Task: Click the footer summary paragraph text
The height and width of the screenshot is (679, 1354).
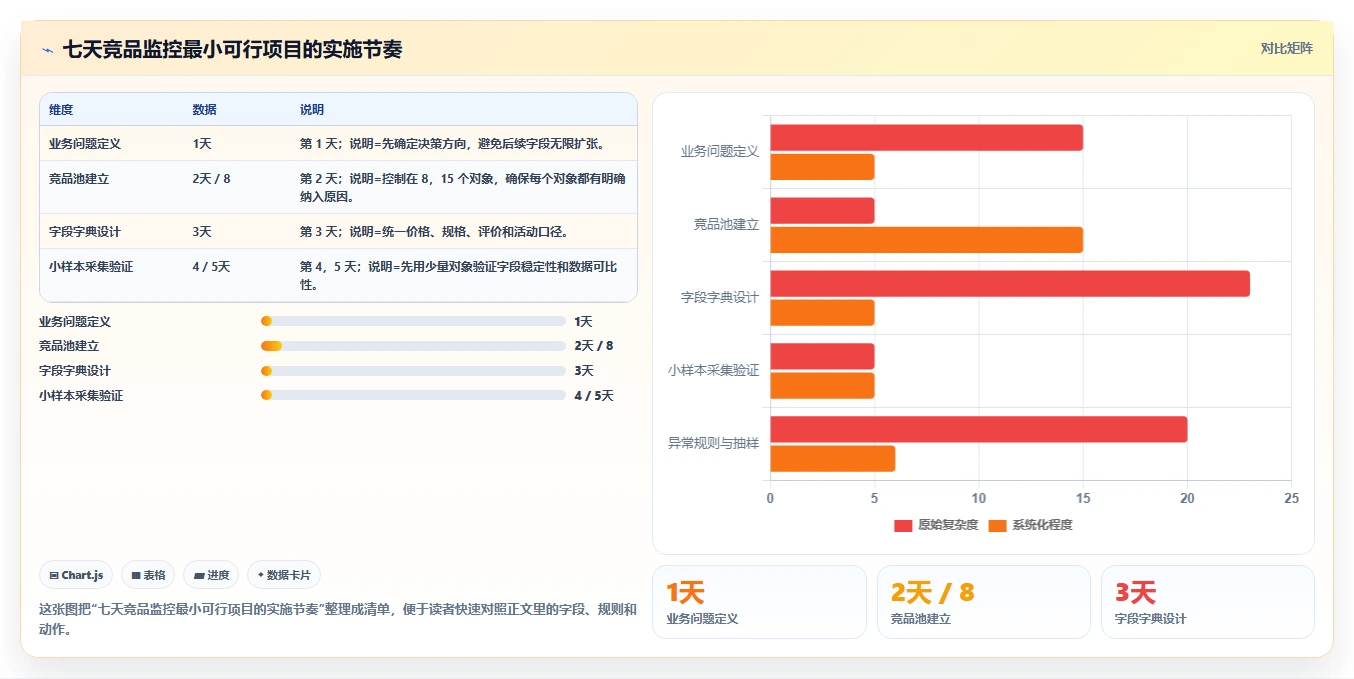Action: point(338,619)
